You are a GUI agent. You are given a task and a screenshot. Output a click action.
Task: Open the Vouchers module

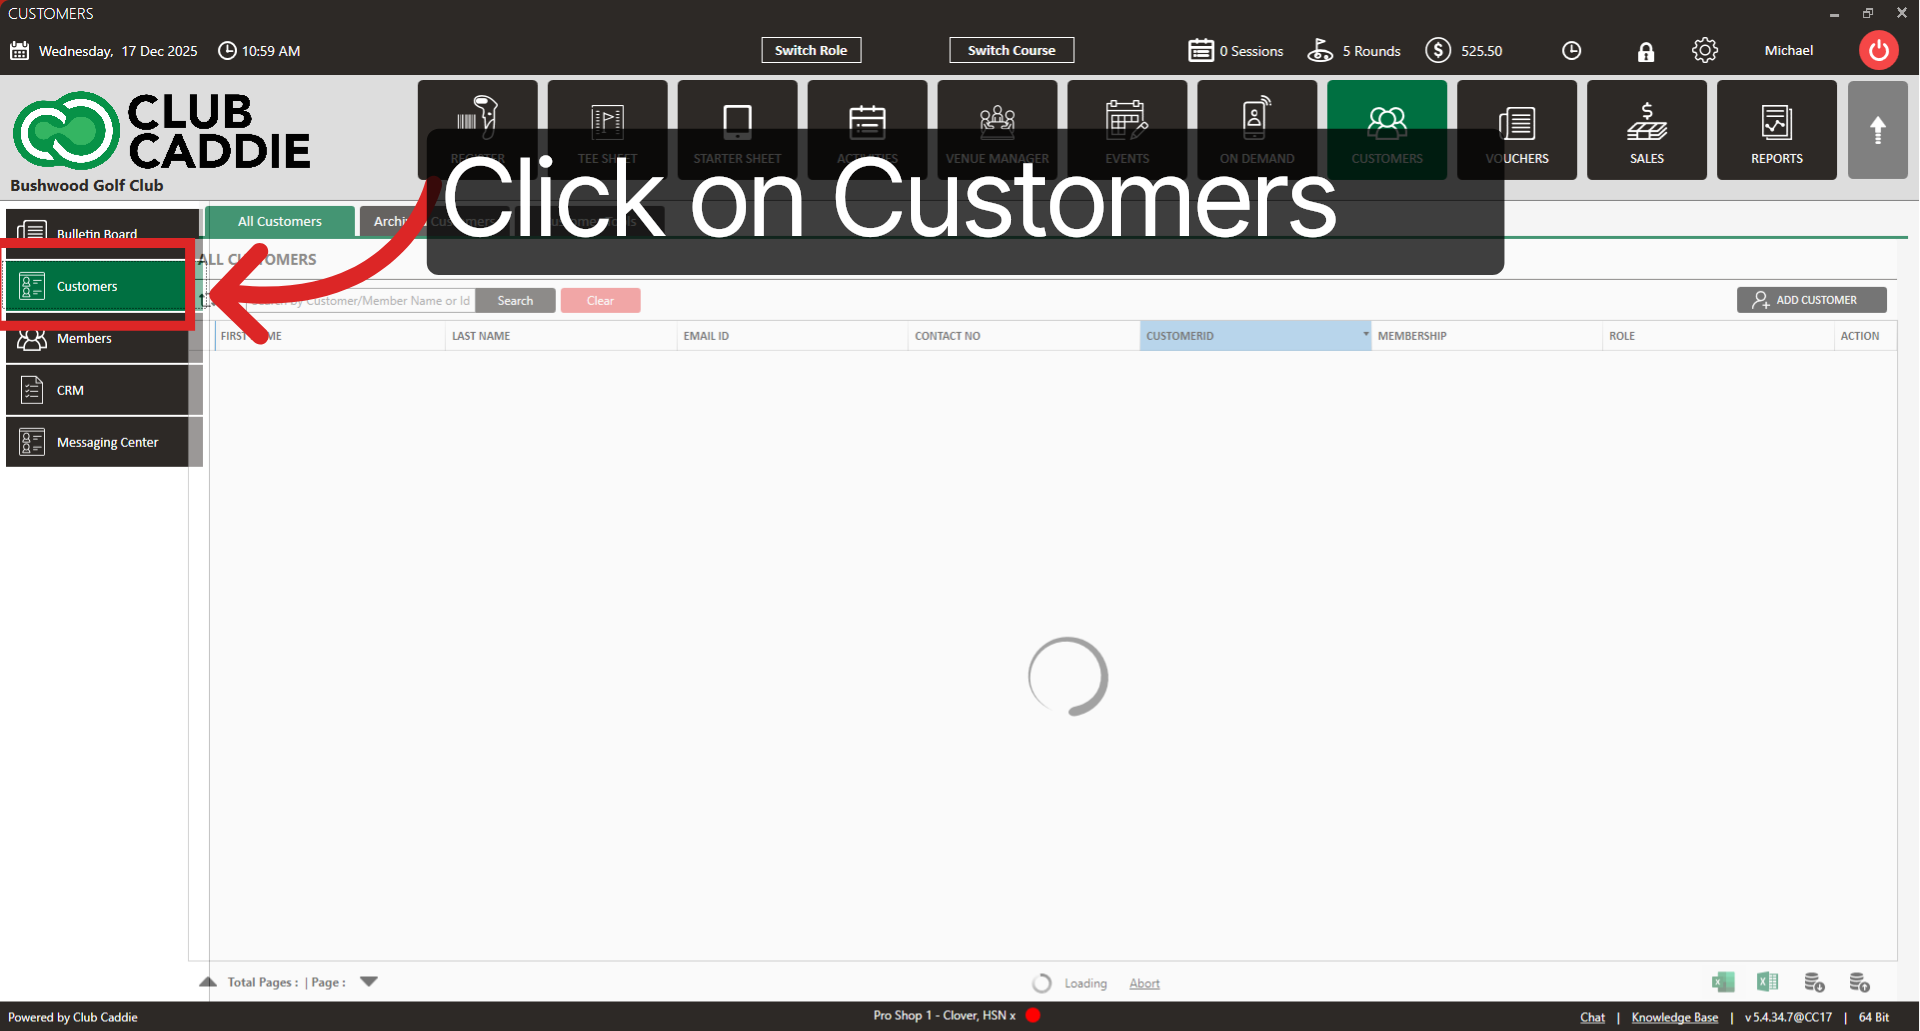1517,129
